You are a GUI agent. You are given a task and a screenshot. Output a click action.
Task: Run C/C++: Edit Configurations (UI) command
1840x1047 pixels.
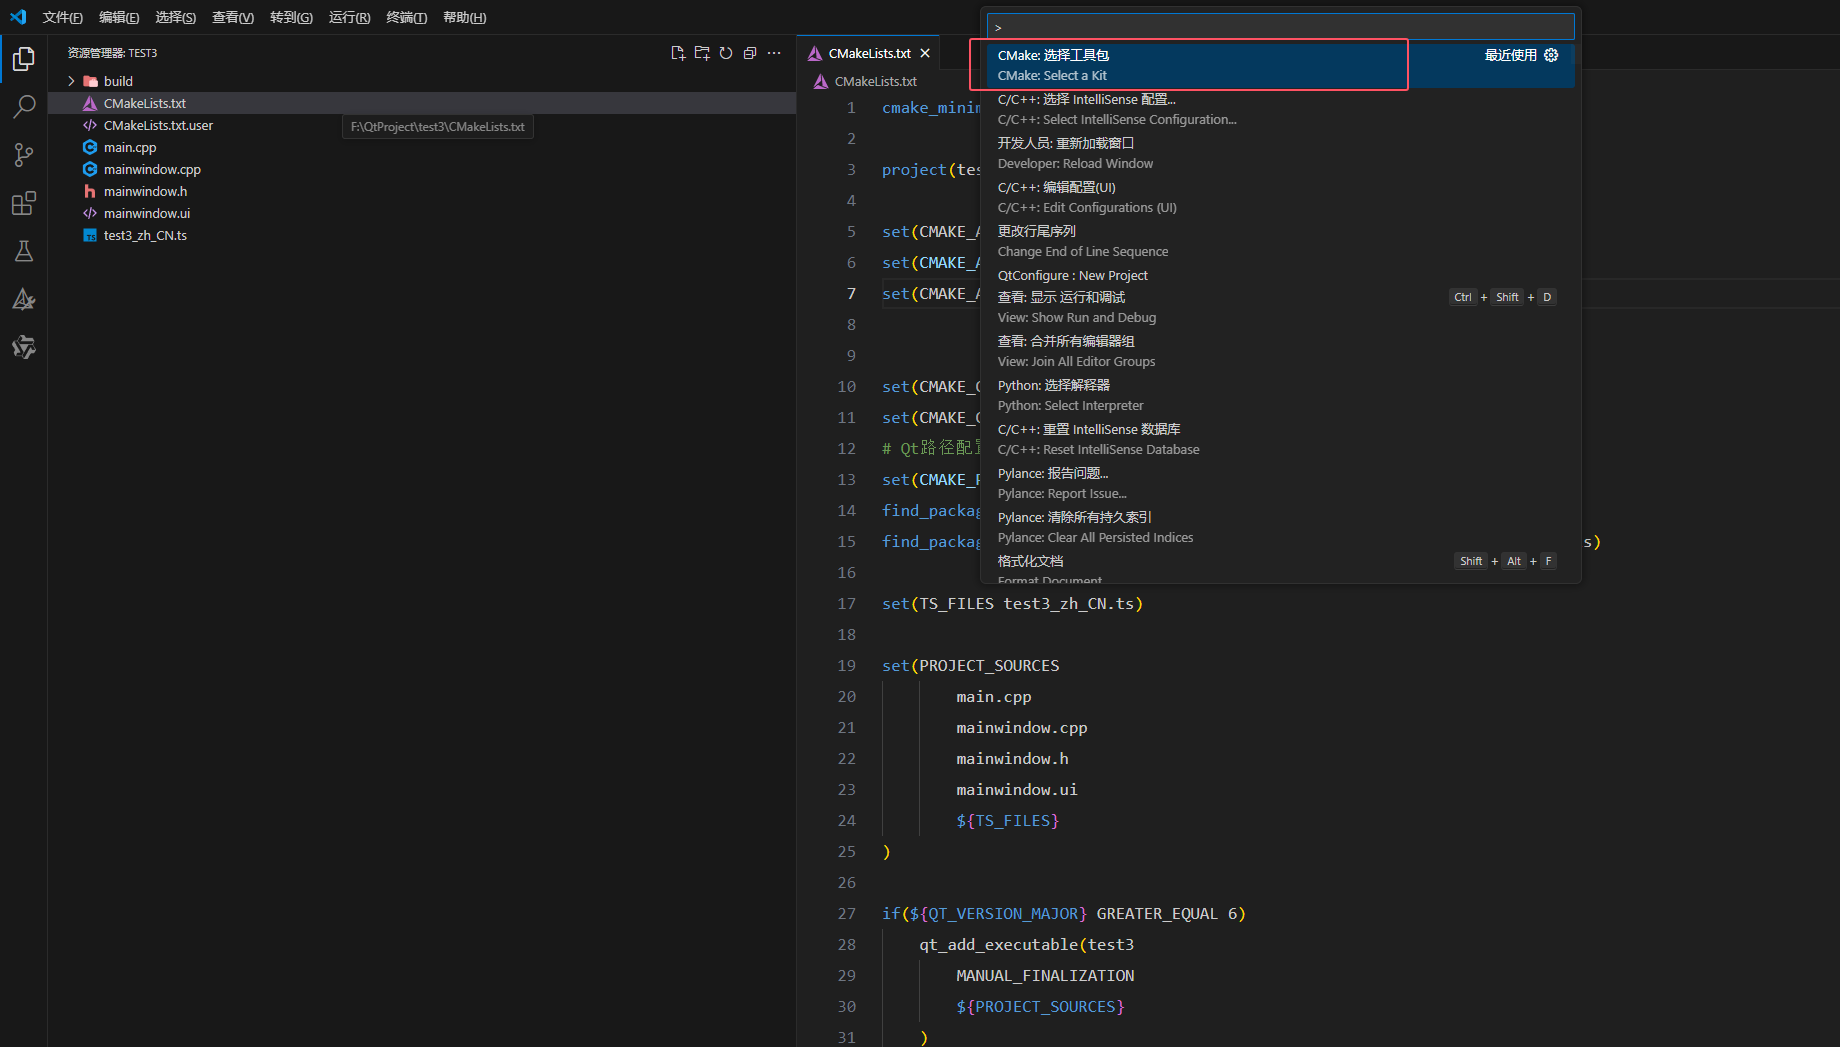[x=1280, y=197]
